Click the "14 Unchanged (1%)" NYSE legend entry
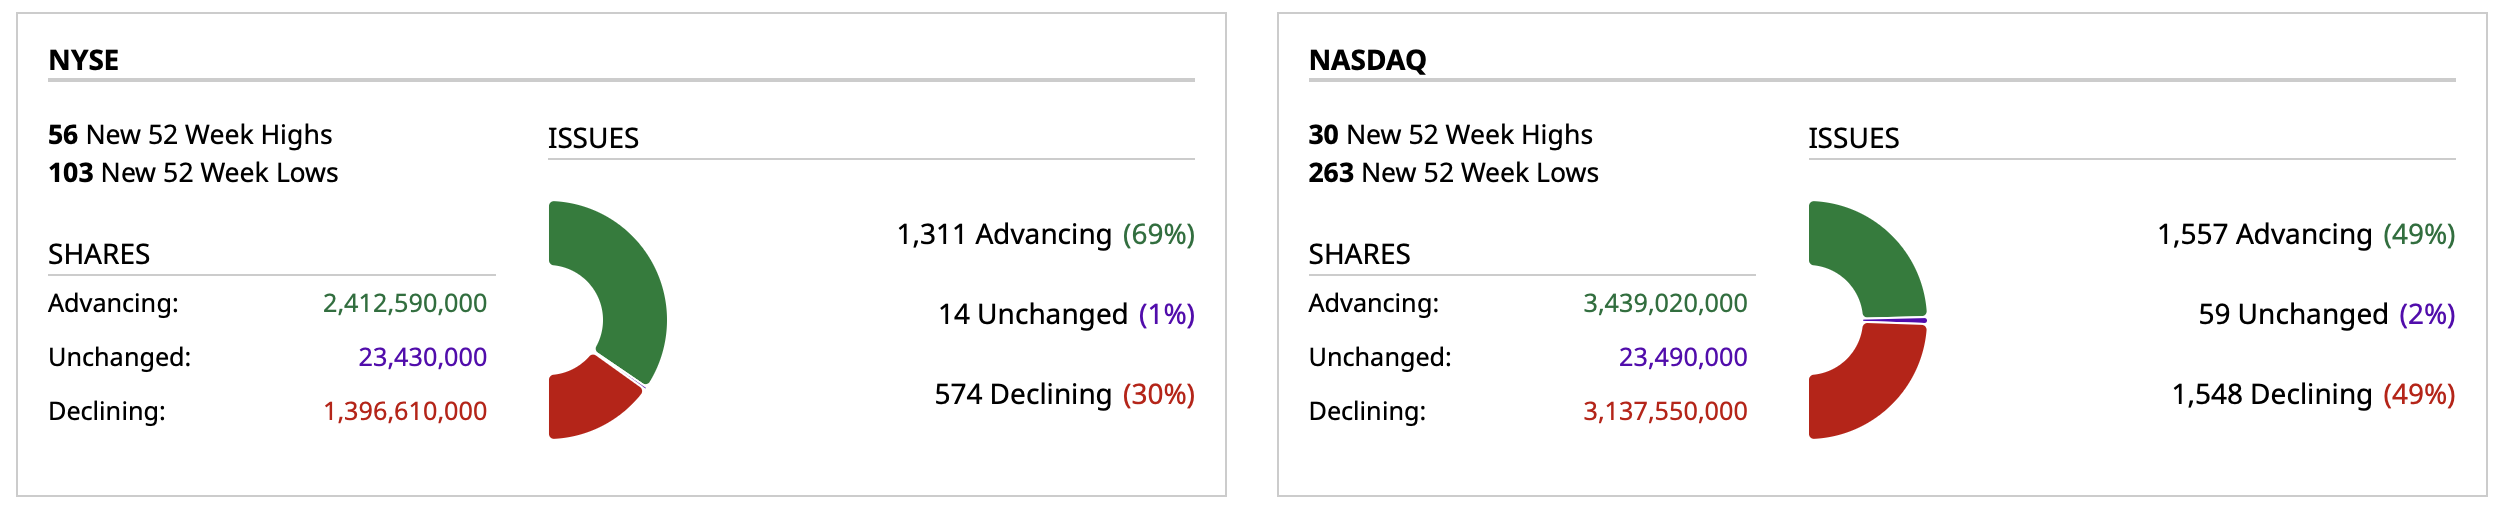The height and width of the screenshot is (518, 2504). (1066, 314)
